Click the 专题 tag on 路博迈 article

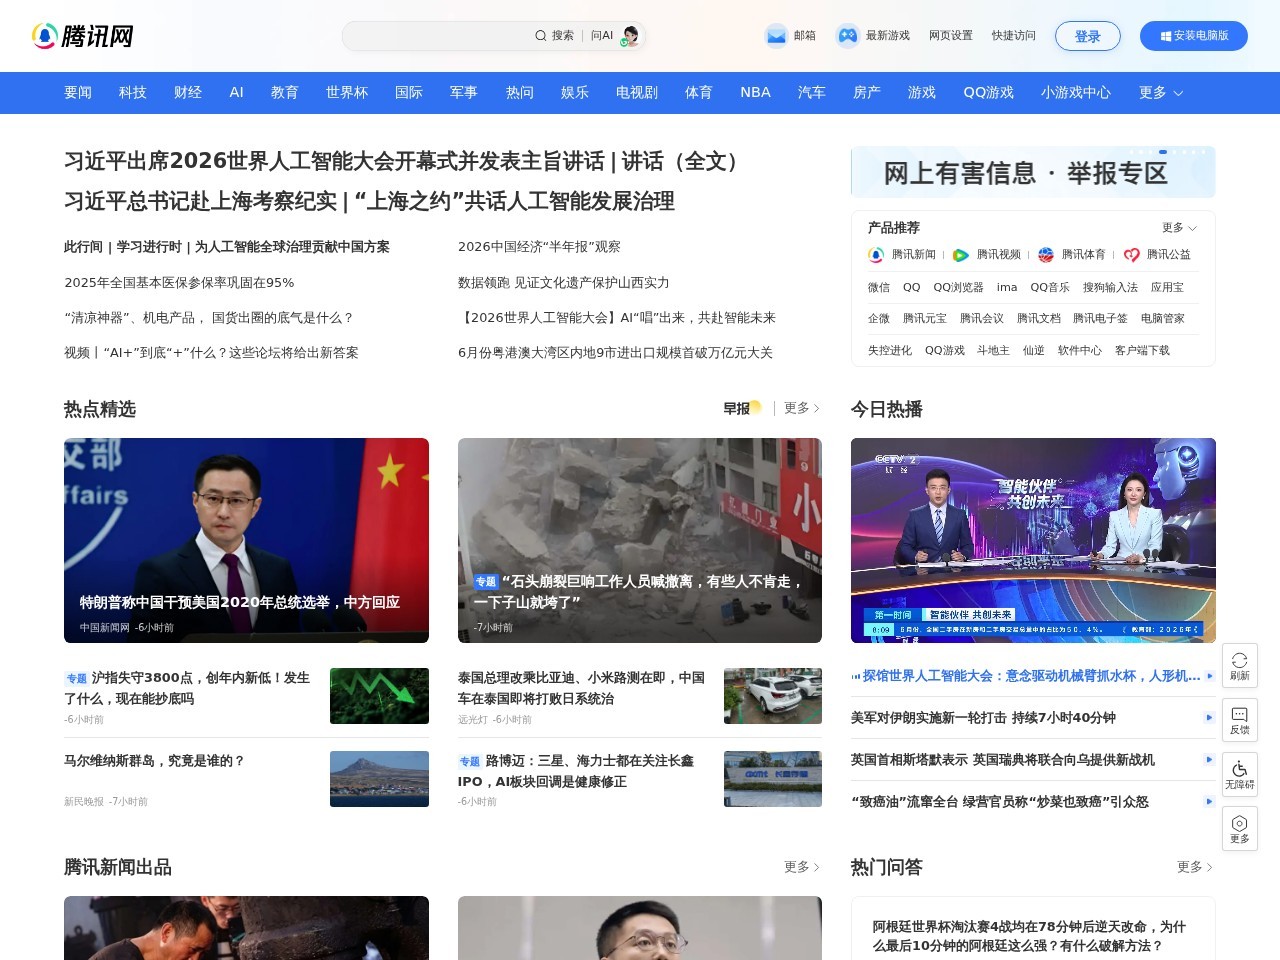[x=470, y=761]
